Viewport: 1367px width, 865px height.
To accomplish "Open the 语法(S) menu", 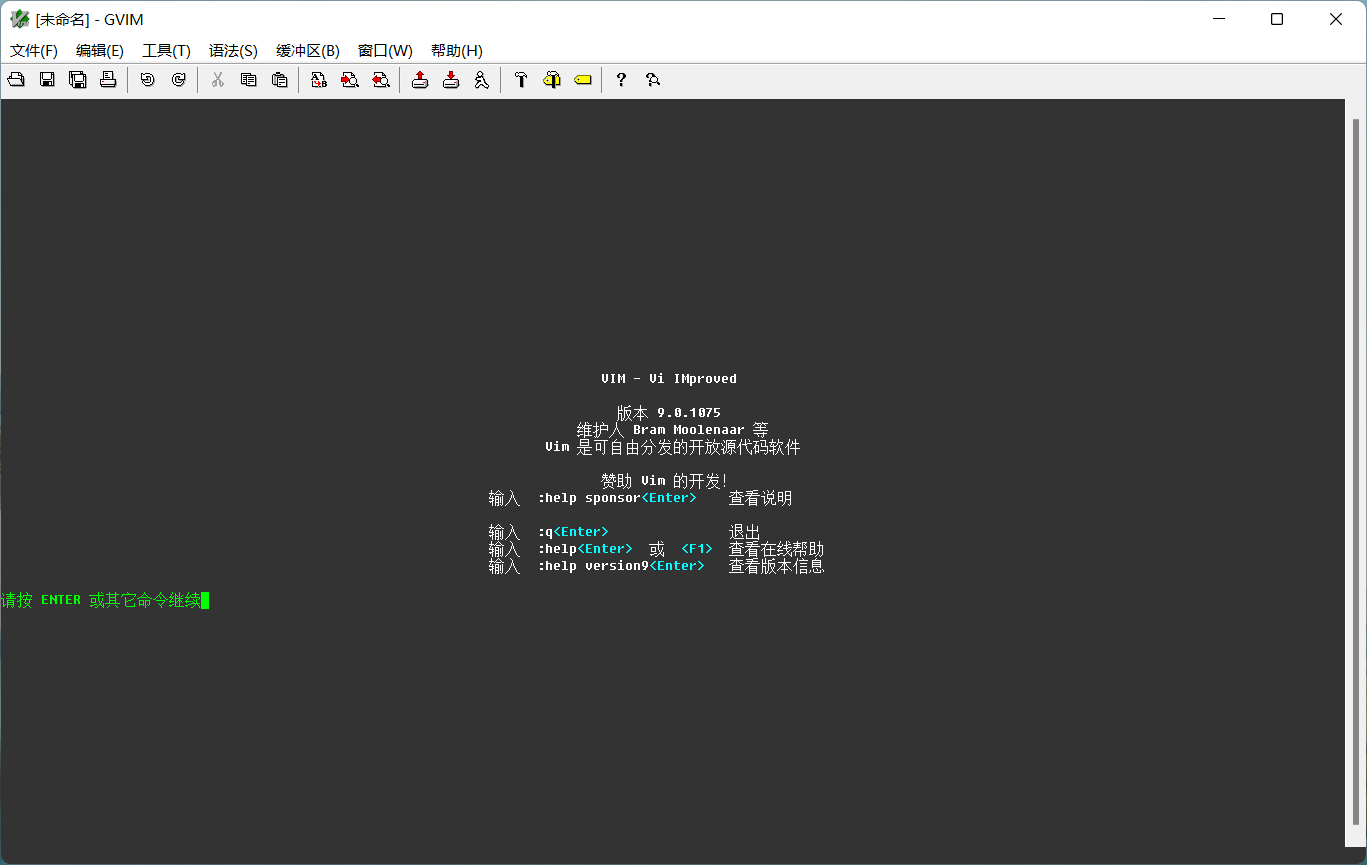I will (x=233, y=51).
